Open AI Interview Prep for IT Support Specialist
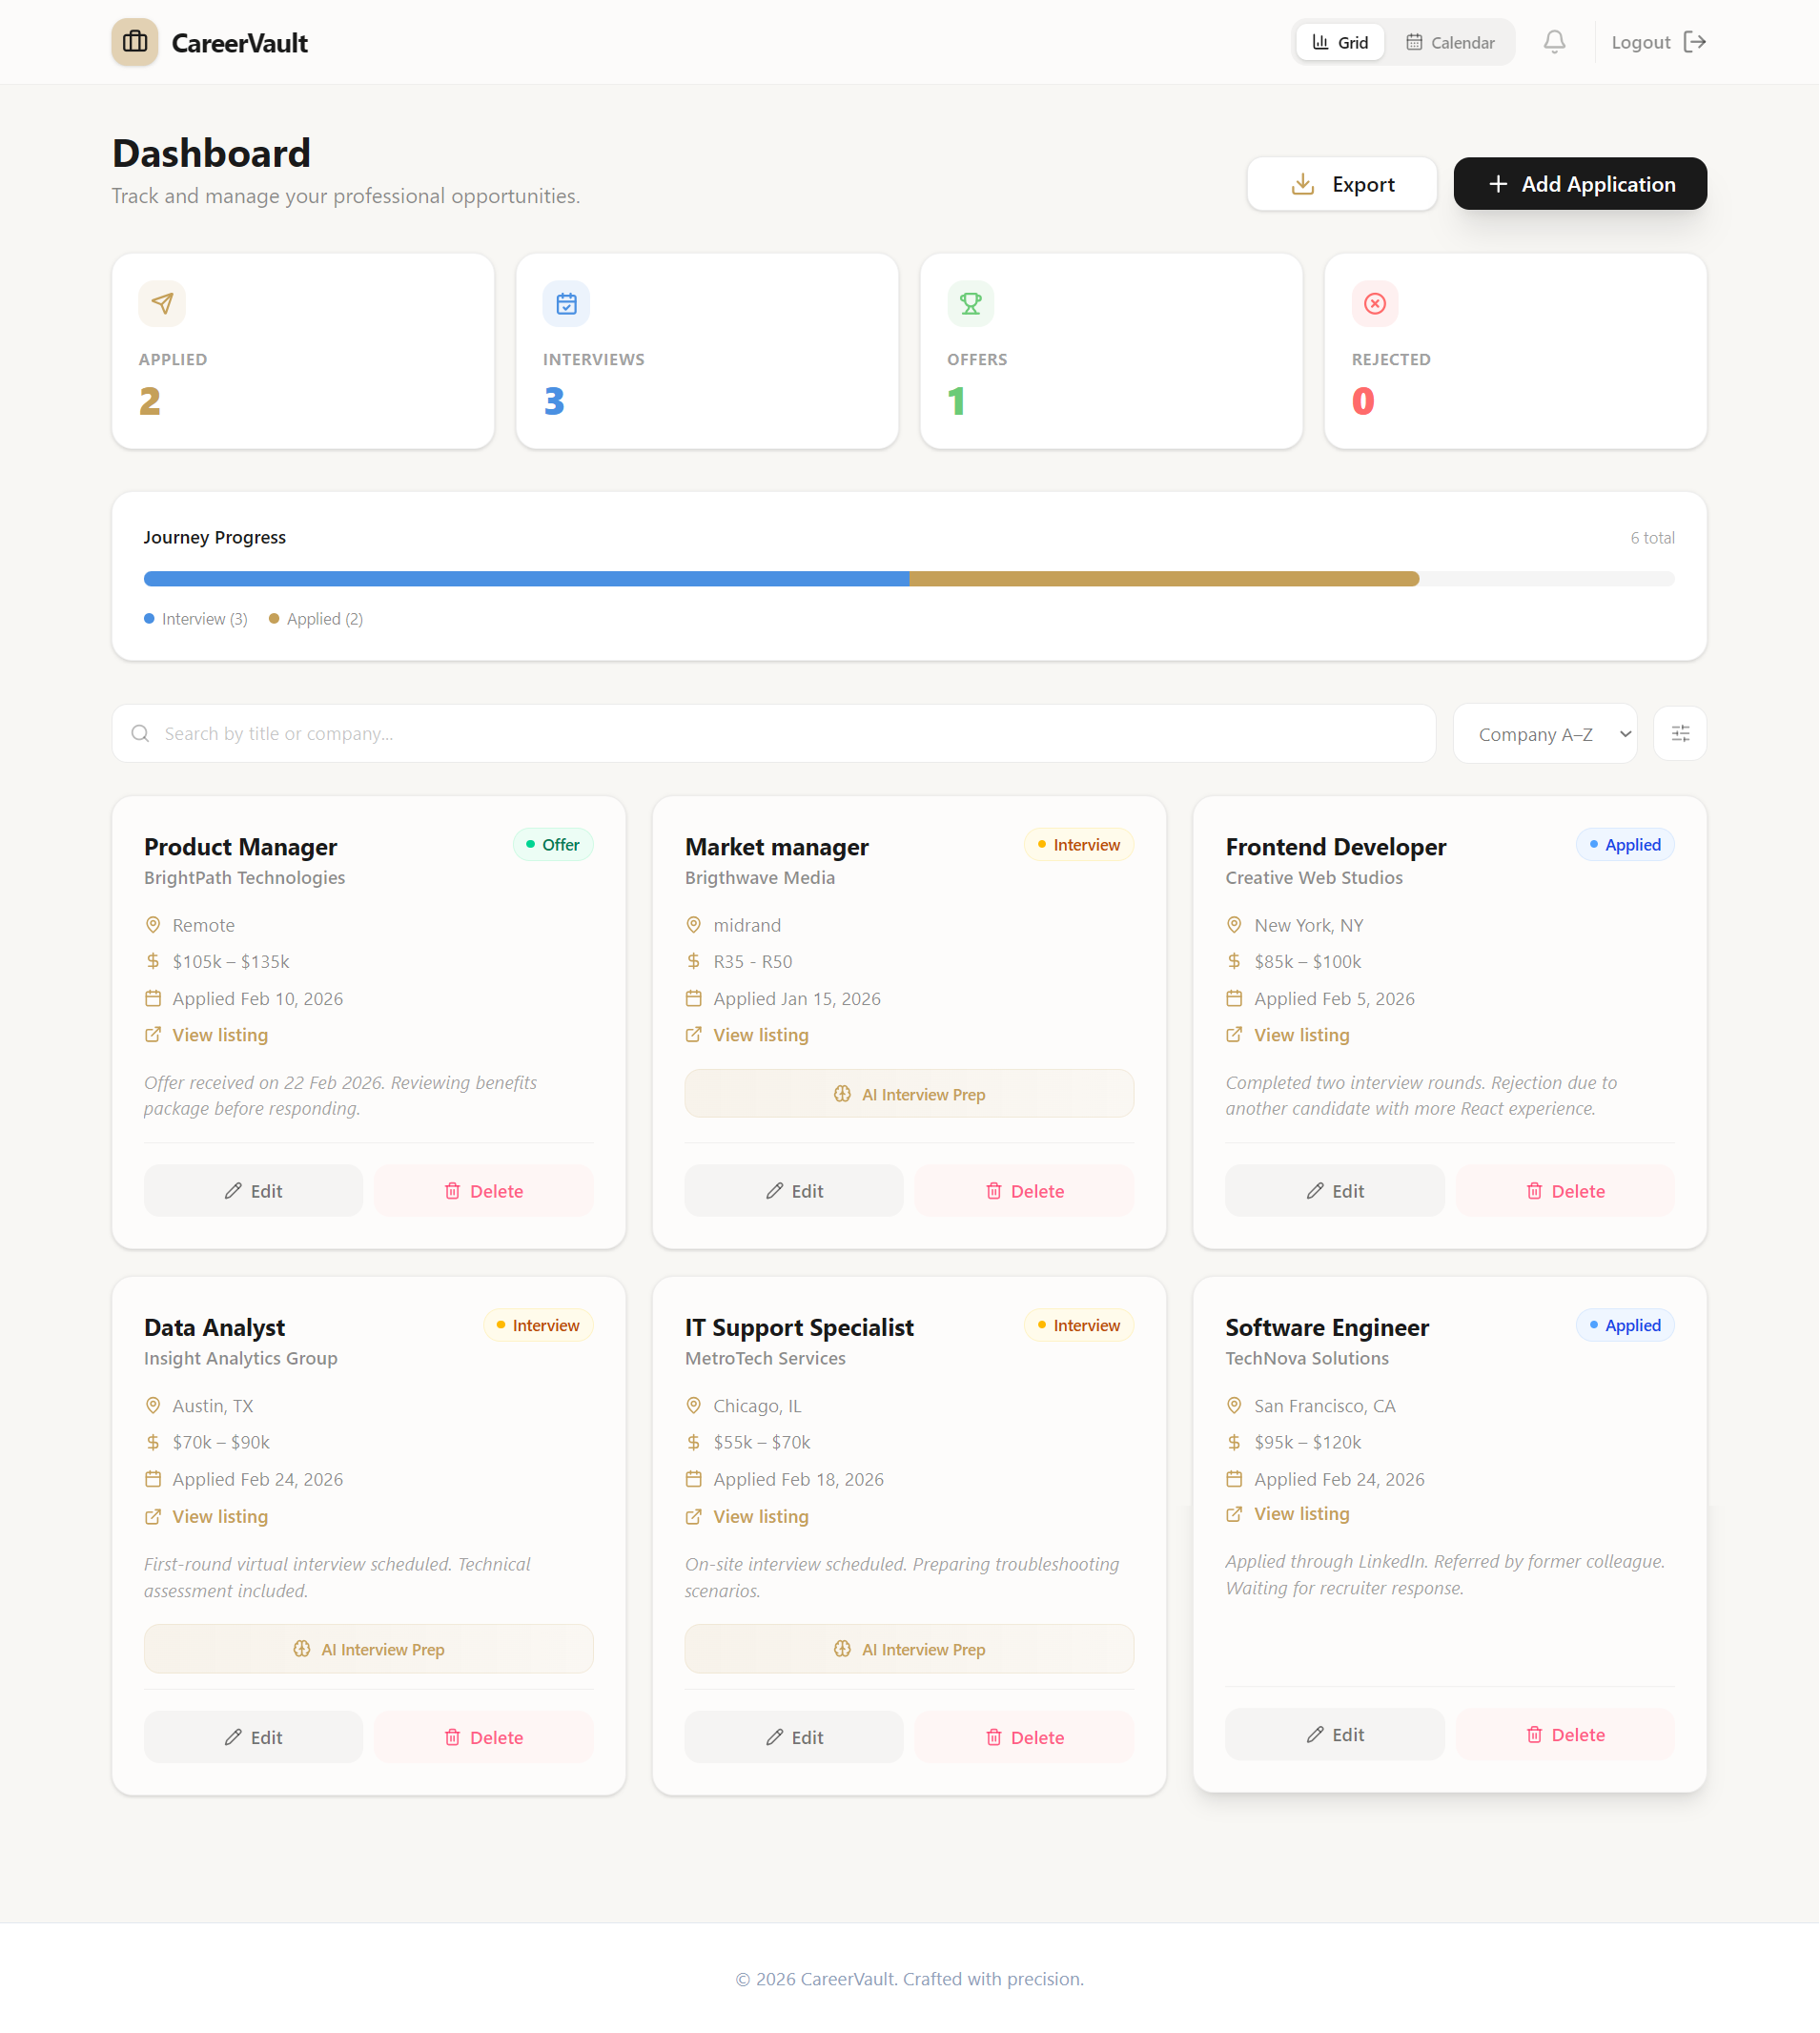 (x=910, y=1650)
